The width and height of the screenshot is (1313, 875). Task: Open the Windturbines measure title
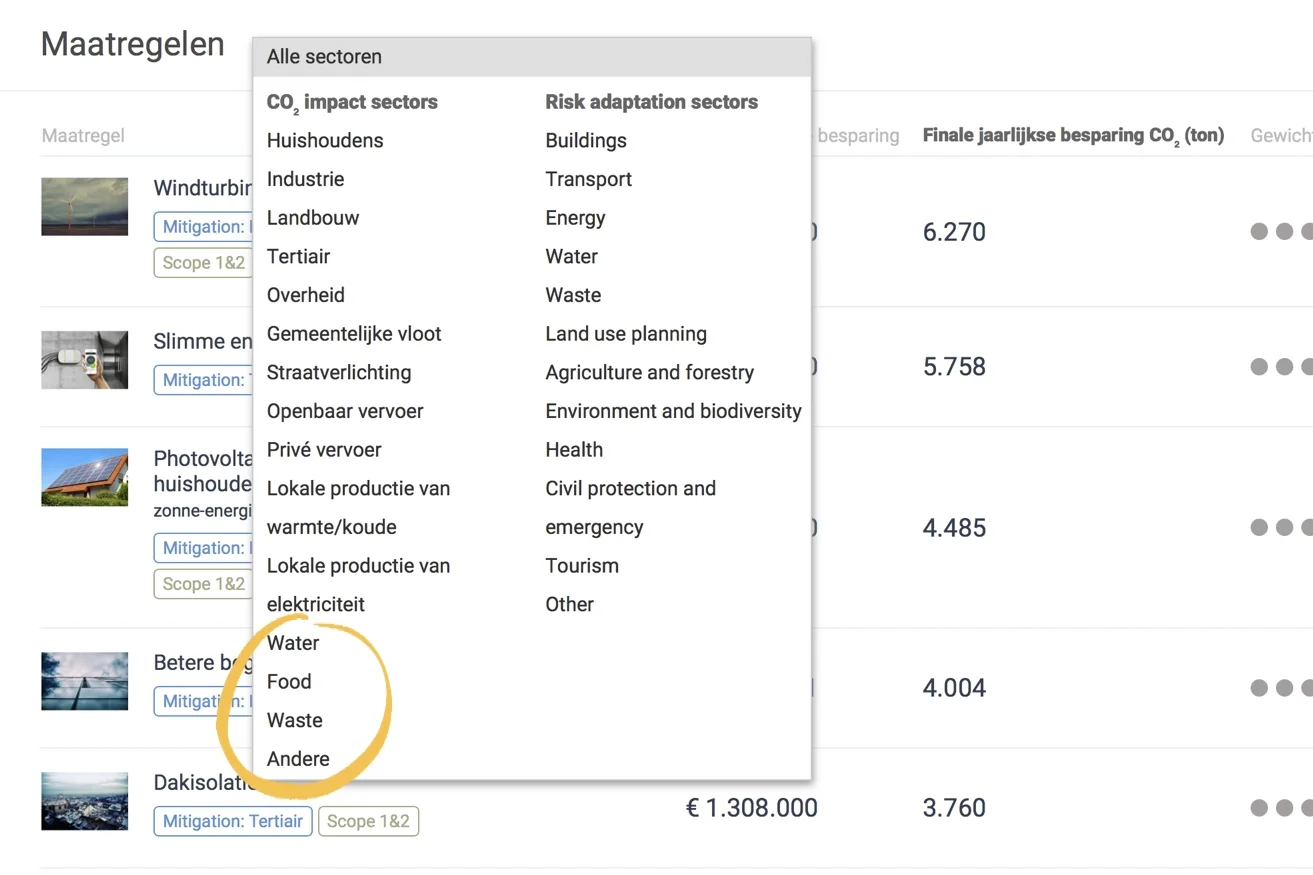click(x=203, y=188)
